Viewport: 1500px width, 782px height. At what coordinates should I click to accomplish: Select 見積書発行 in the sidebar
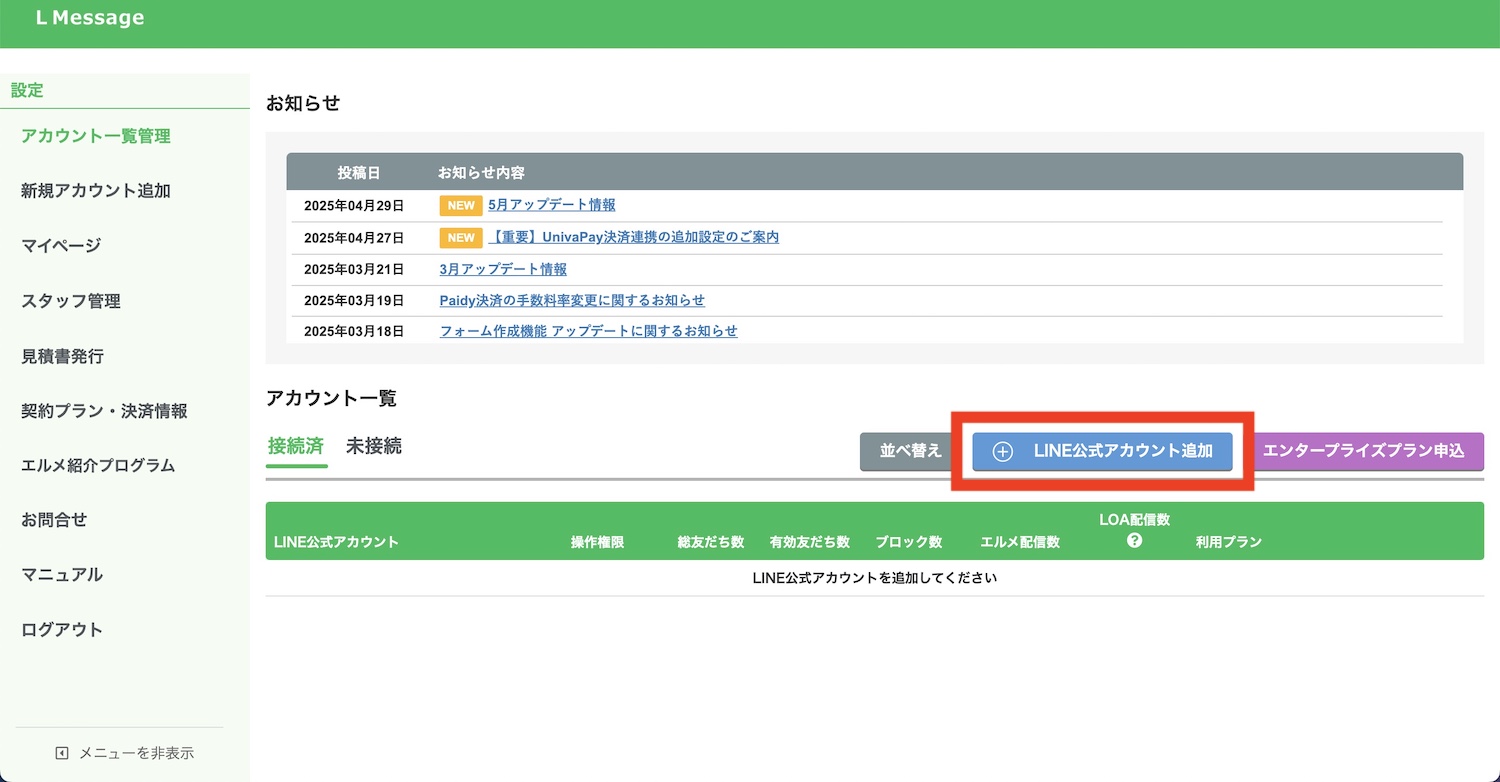click(x=62, y=356)
